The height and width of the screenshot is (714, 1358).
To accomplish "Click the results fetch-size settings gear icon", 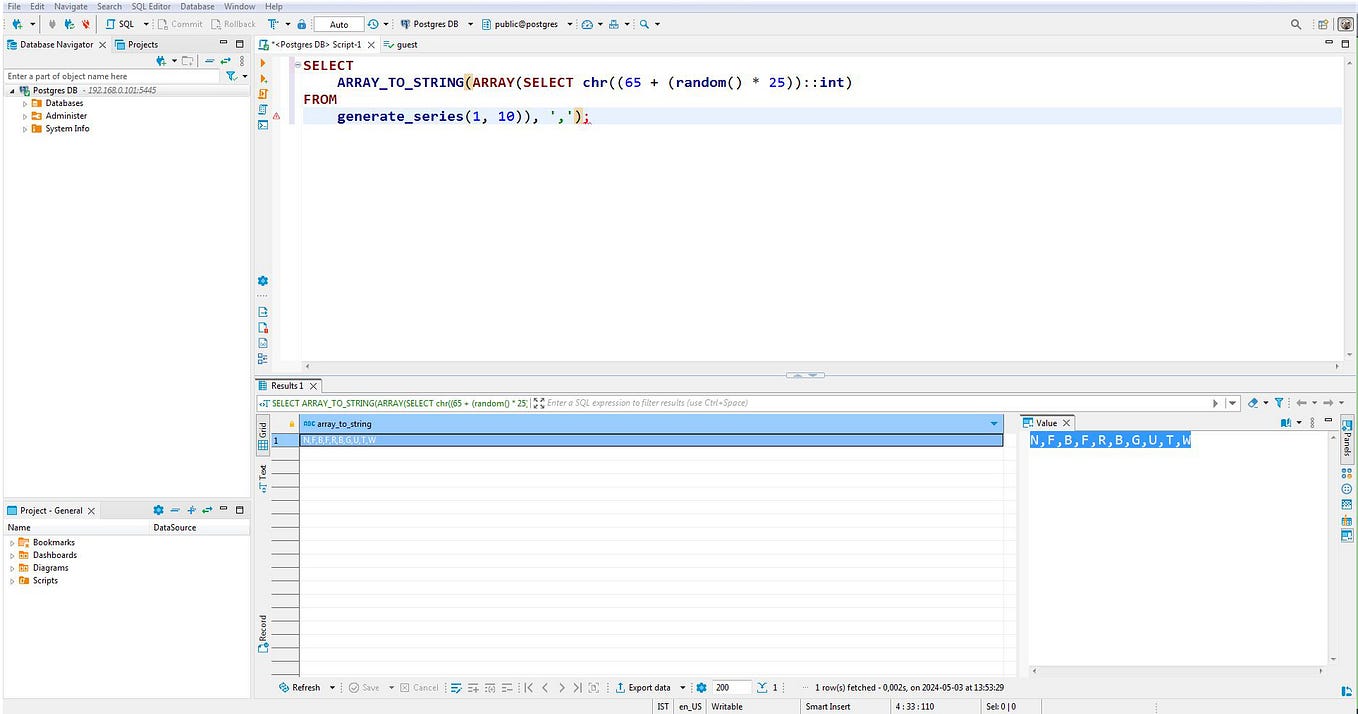I will pos(701,688).
